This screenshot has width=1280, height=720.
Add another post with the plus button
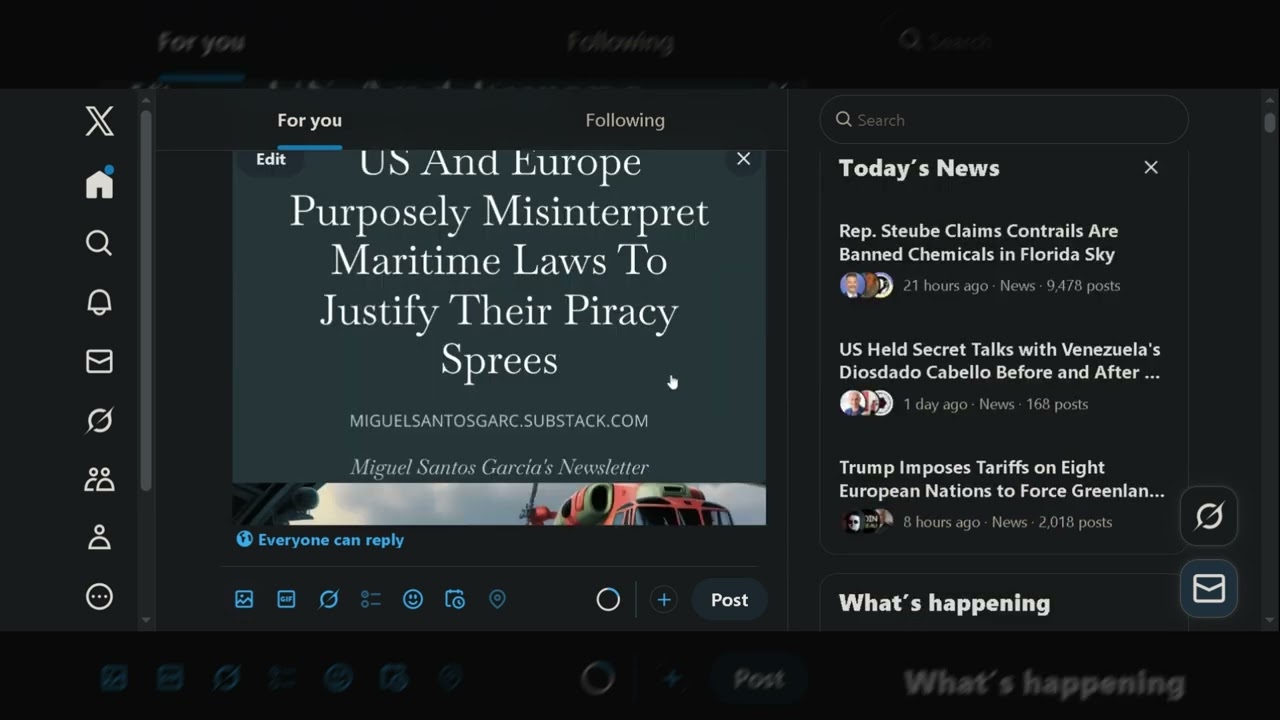[663, 600]
